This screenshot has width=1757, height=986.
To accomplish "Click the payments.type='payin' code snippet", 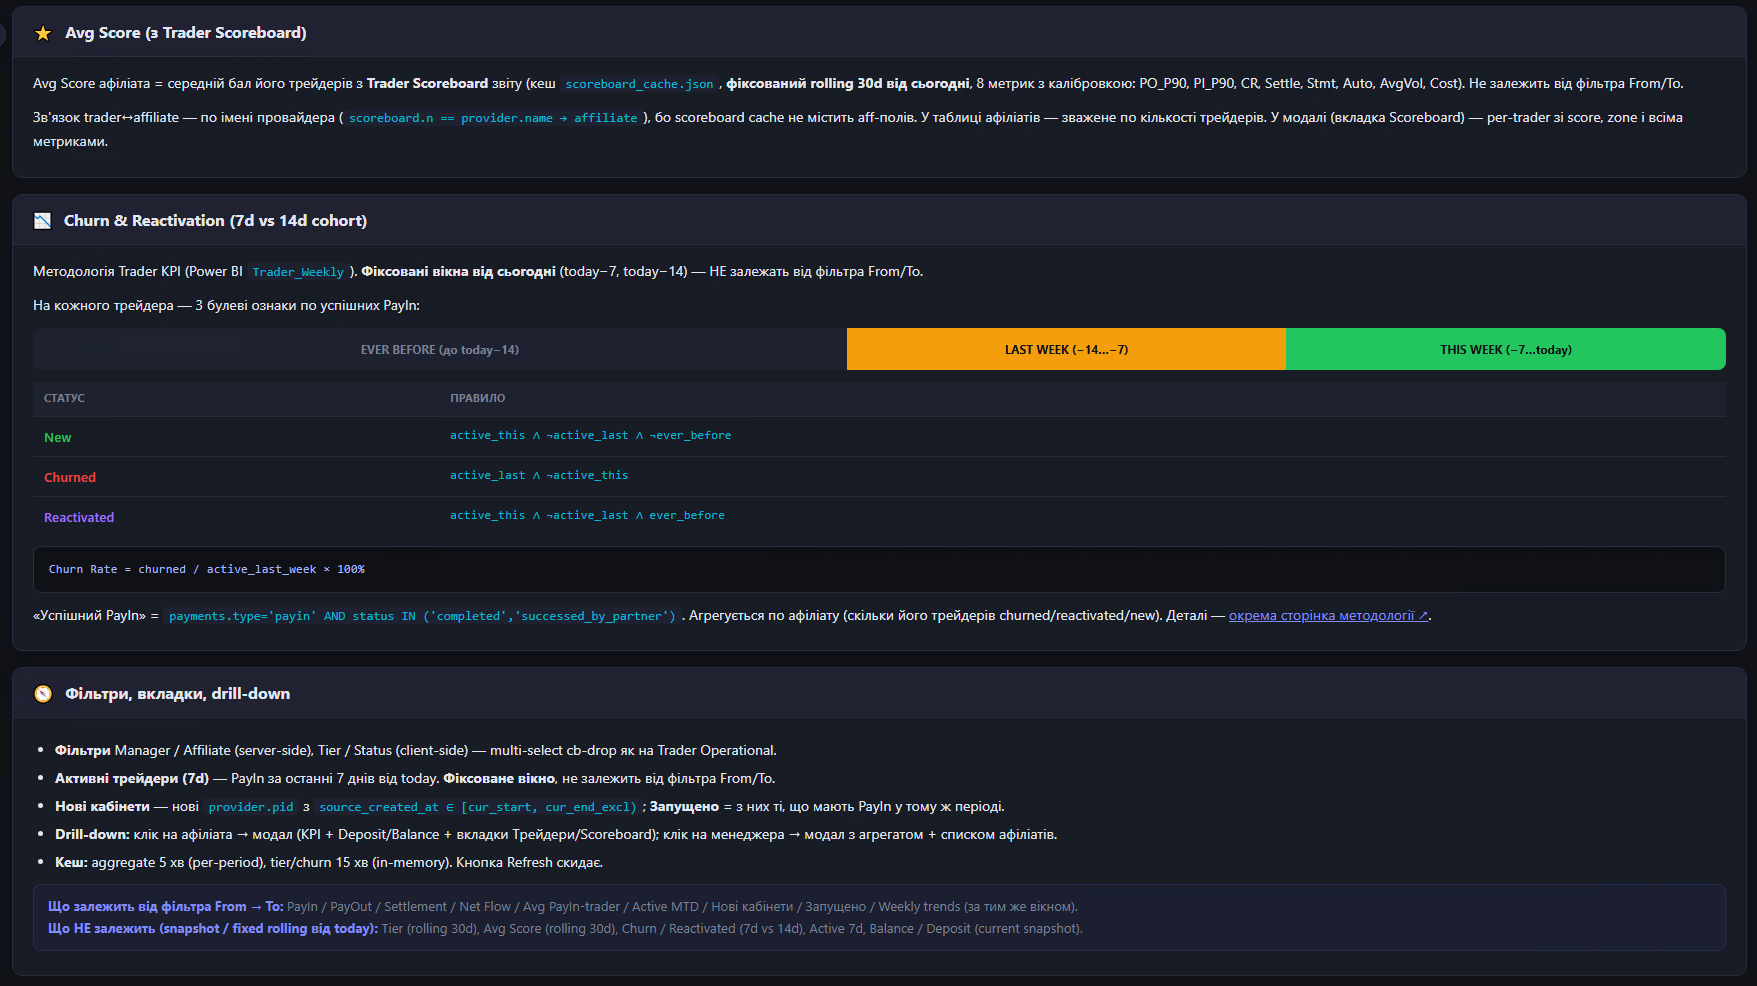I will pos(422,616).
